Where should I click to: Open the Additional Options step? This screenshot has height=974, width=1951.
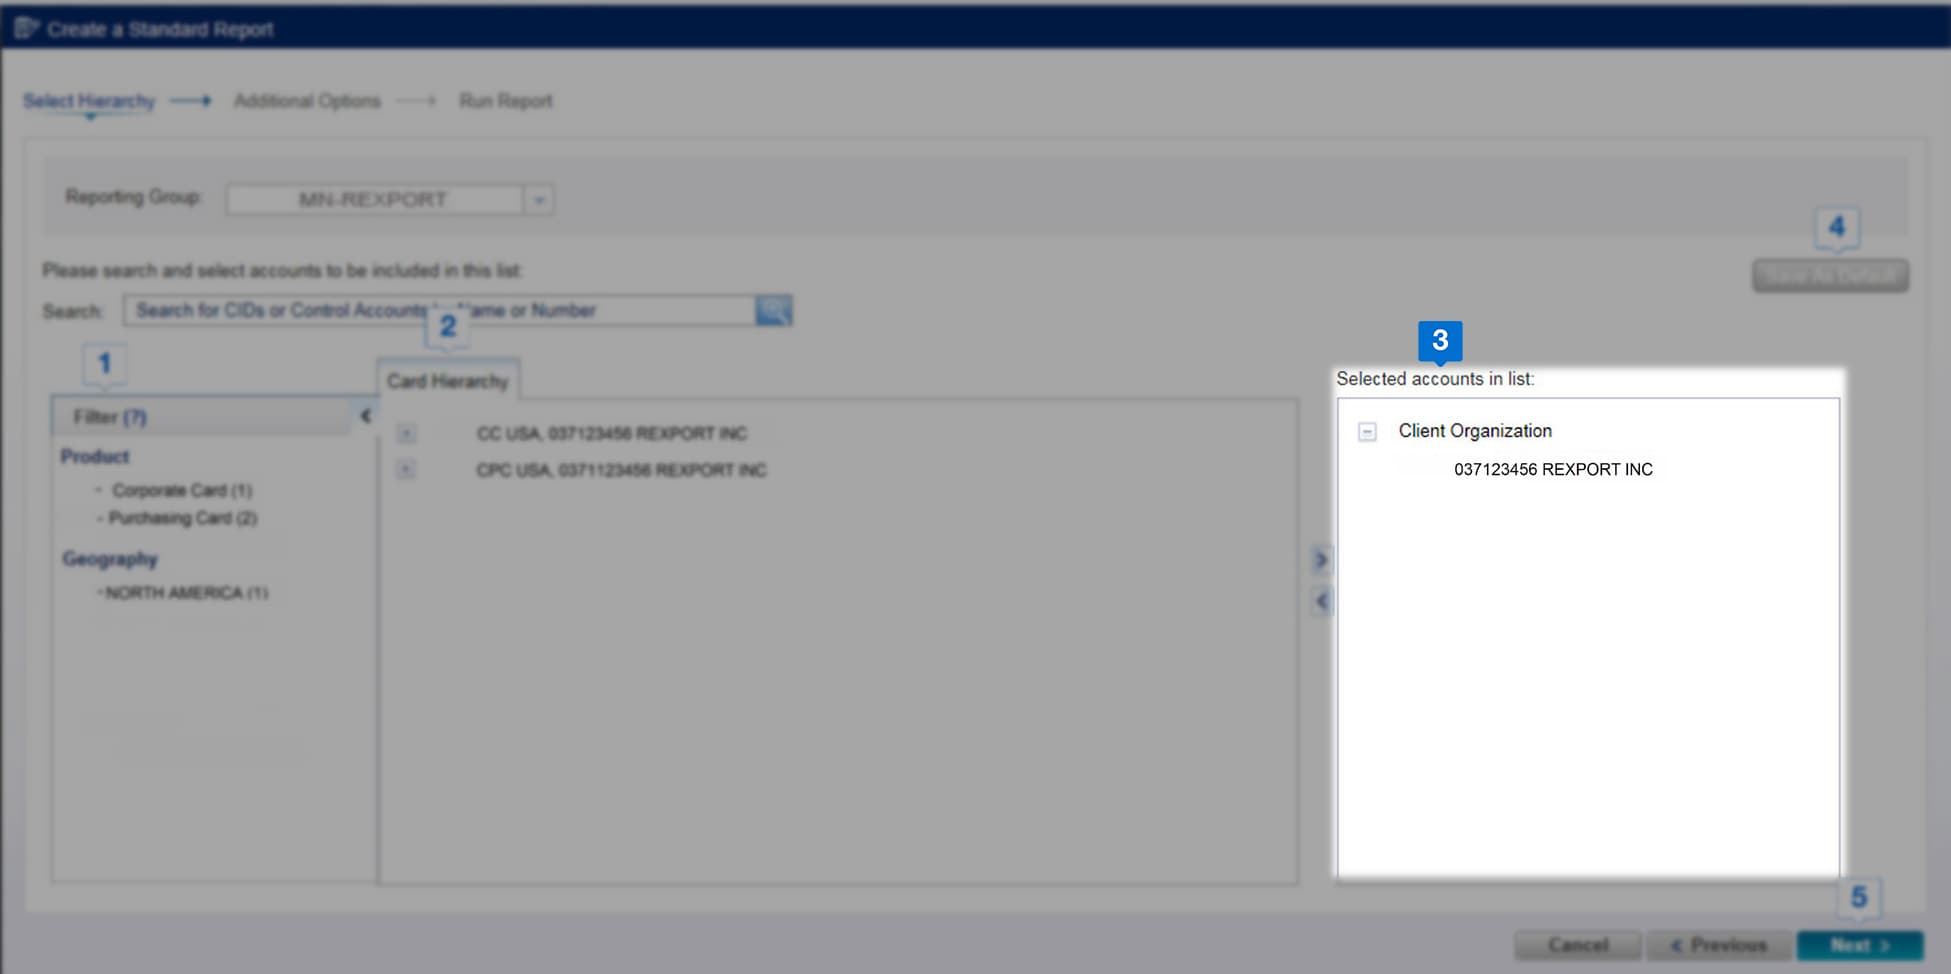pyautogui.click(x=307, y=100)
